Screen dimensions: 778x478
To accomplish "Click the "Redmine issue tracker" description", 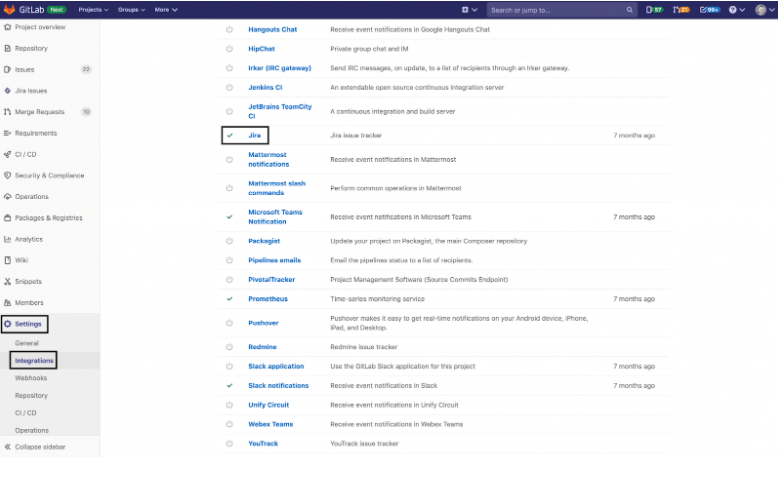I will [x=364, y=347].
